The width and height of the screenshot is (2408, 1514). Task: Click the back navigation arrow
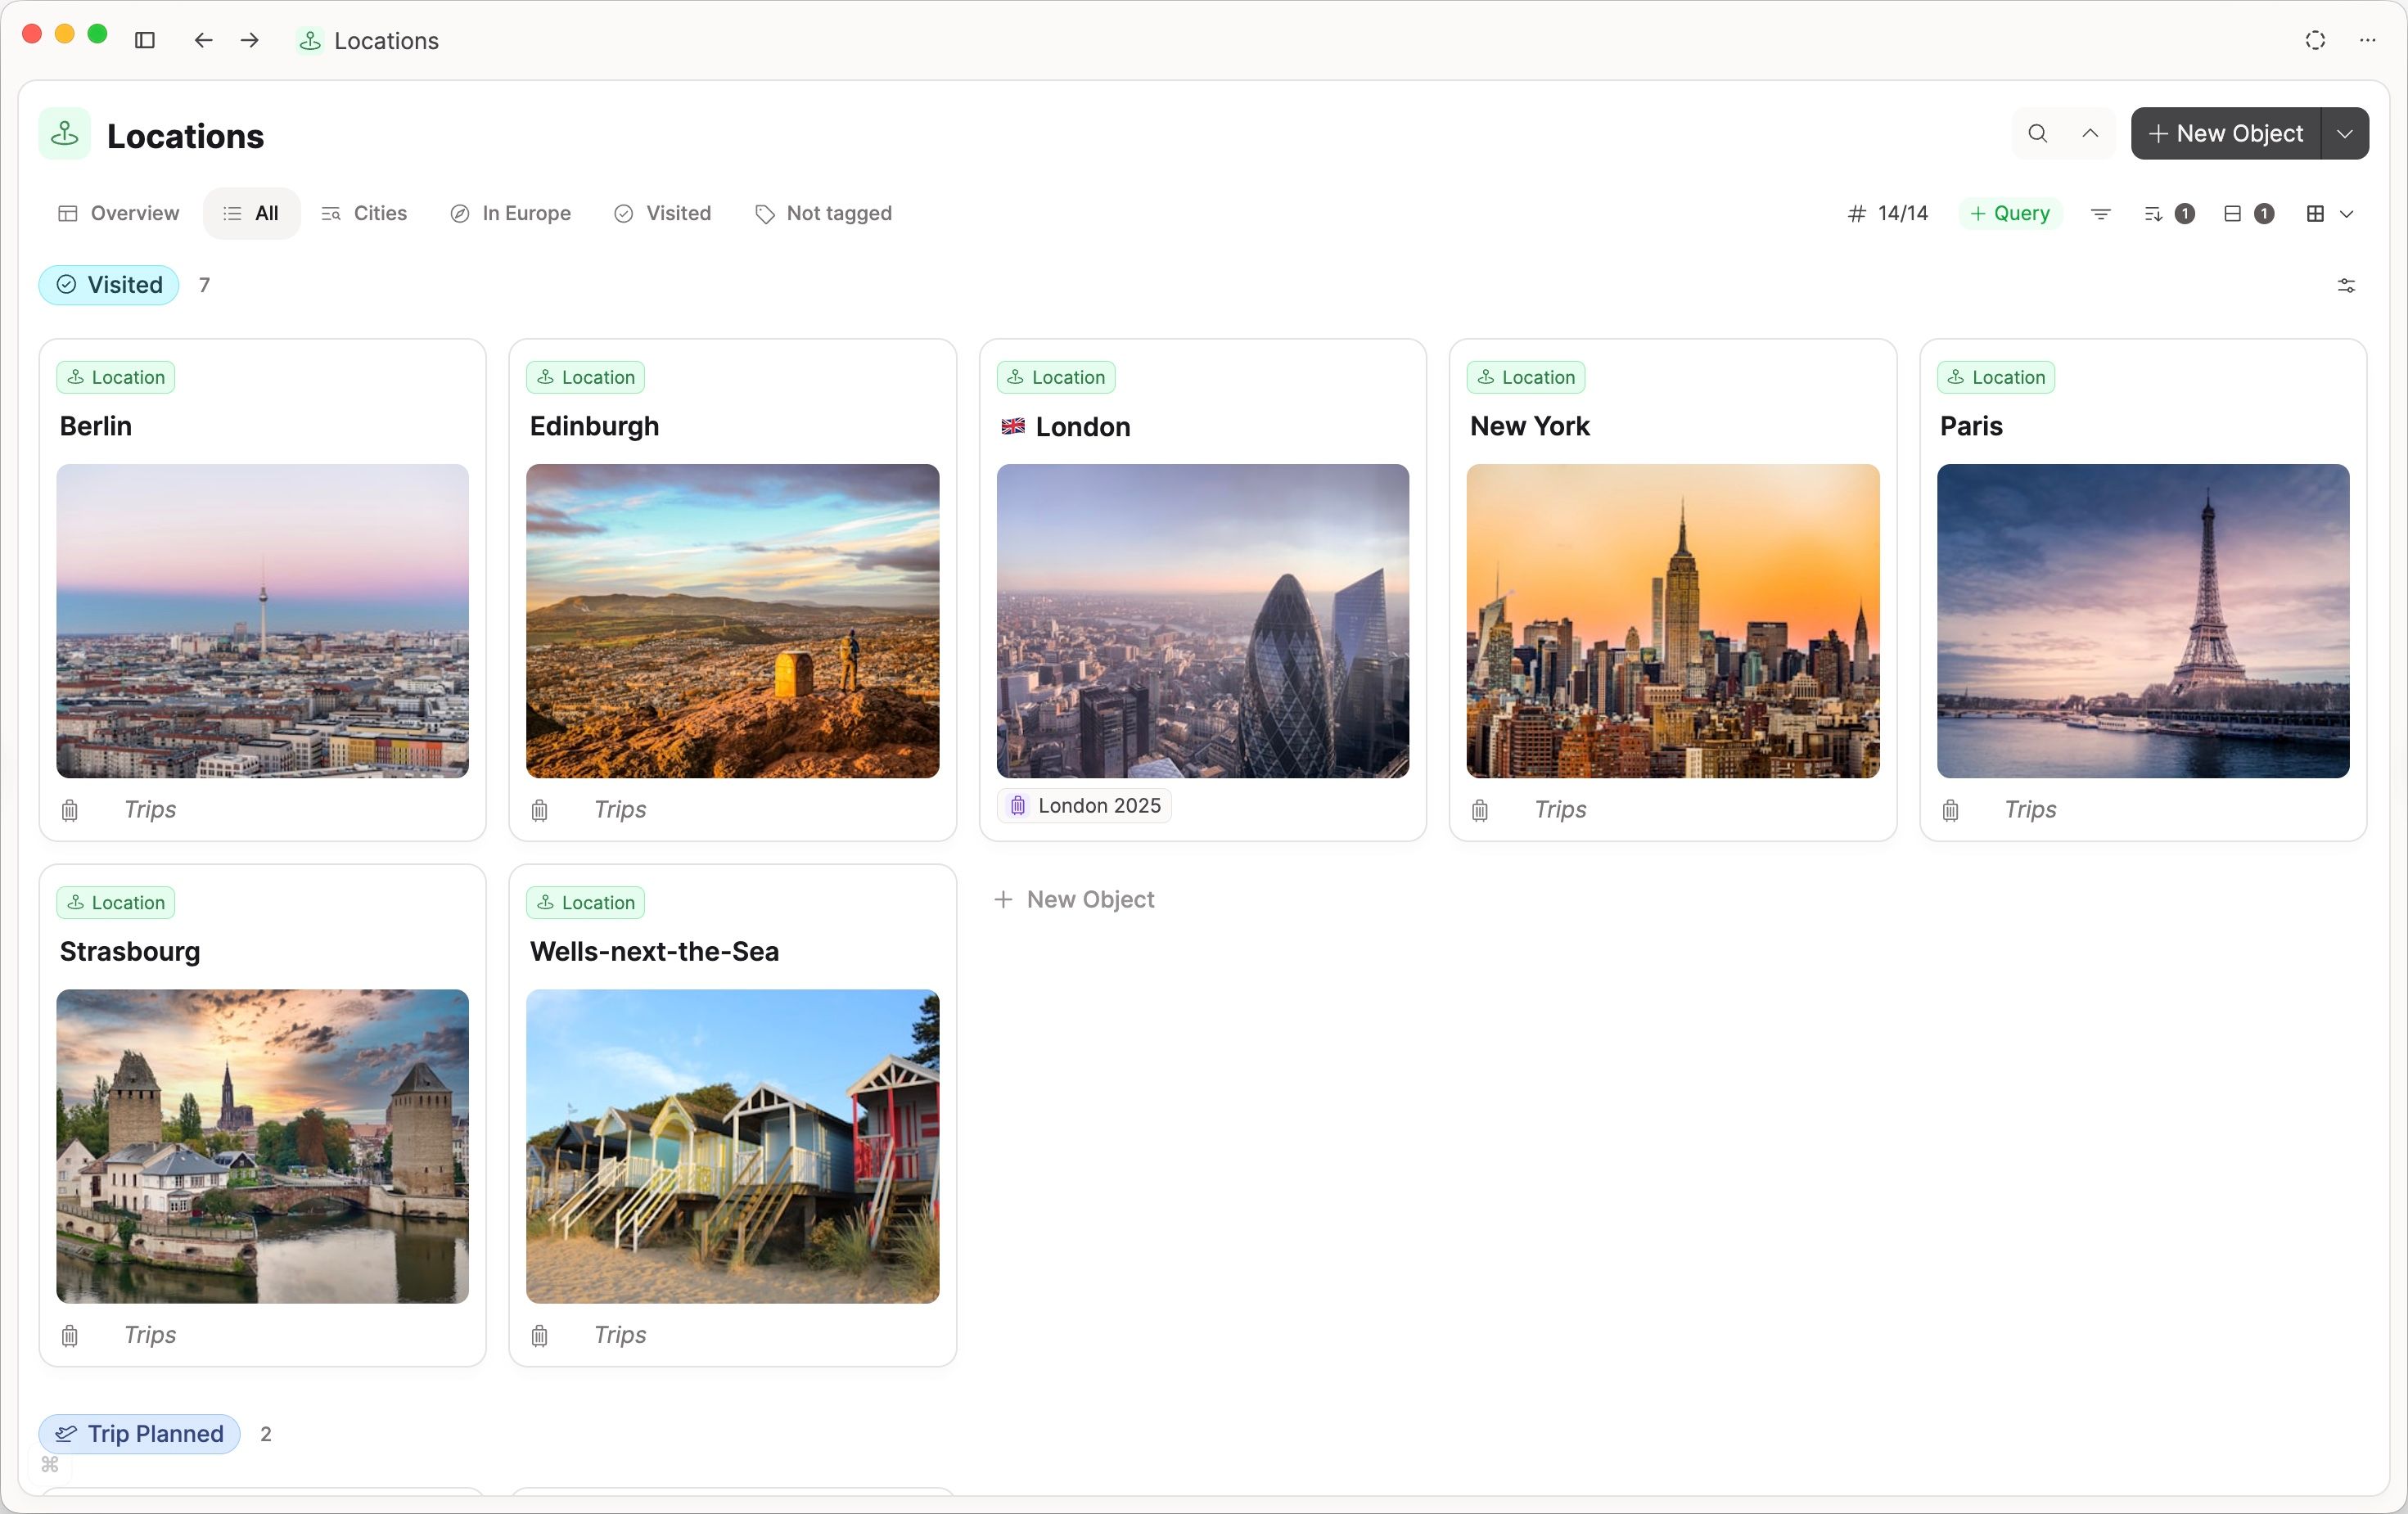(x=203, y=40)
